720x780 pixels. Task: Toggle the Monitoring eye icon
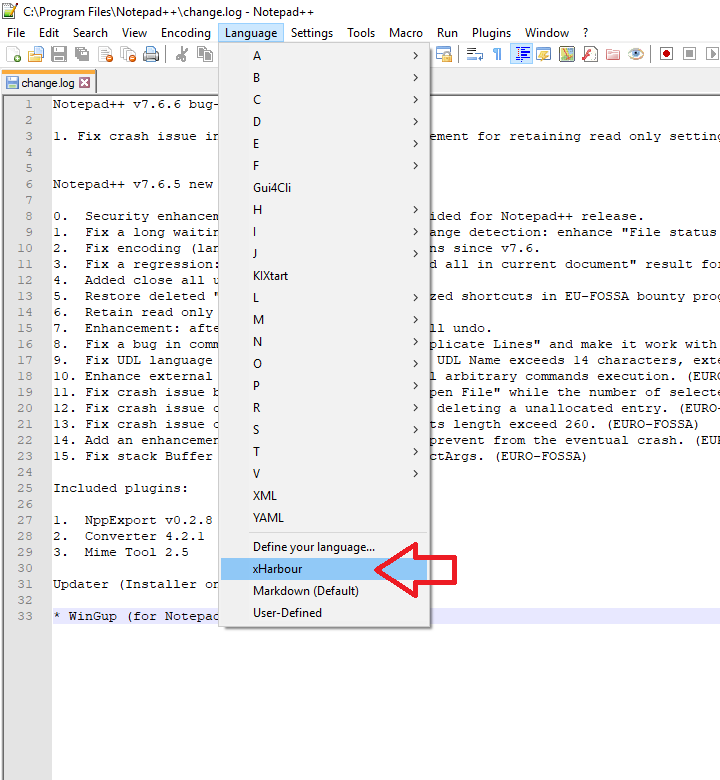coord(635,54)
